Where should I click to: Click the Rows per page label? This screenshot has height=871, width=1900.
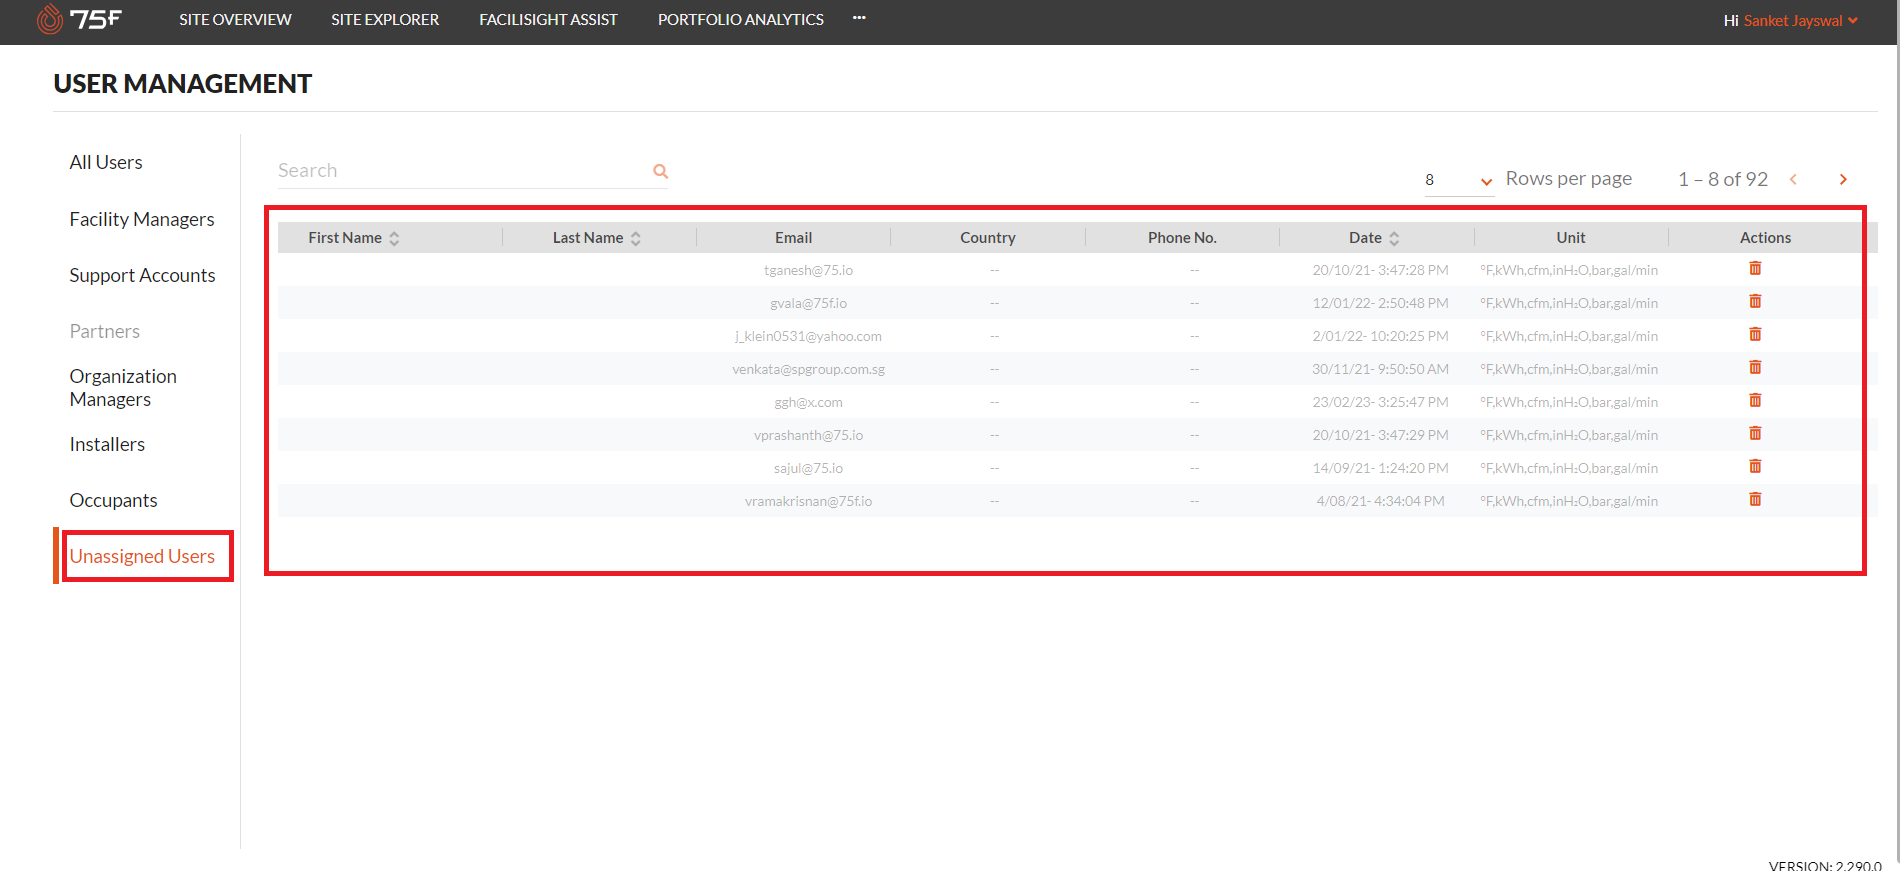[1568, 179]
